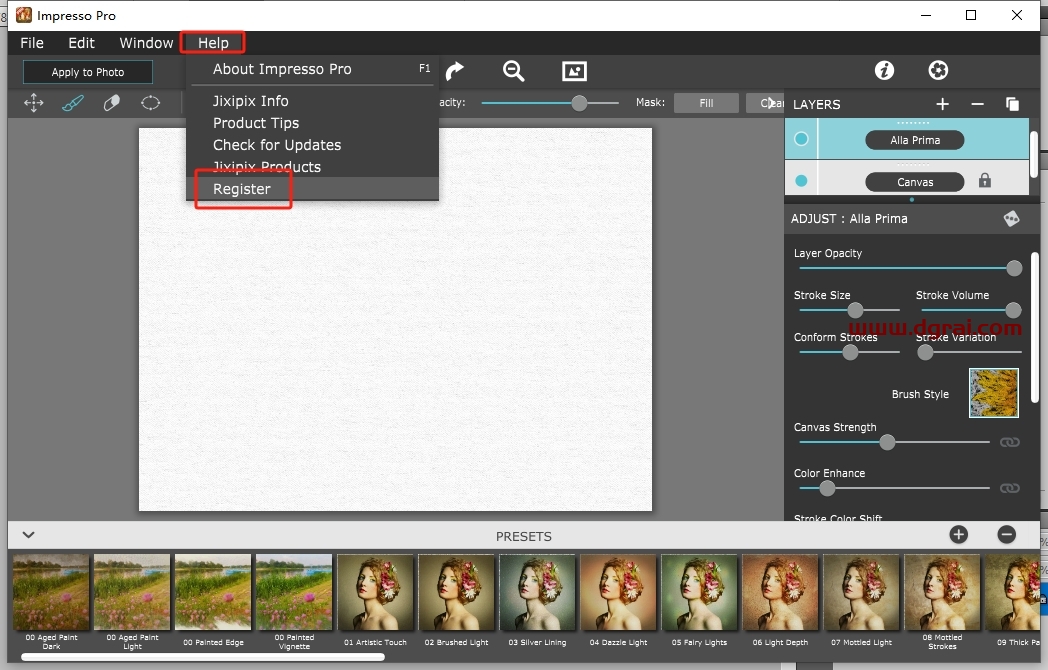The image size is (1048, 670).
Task: Click the Stroke Size slider handle
Action: coord(855,310)
